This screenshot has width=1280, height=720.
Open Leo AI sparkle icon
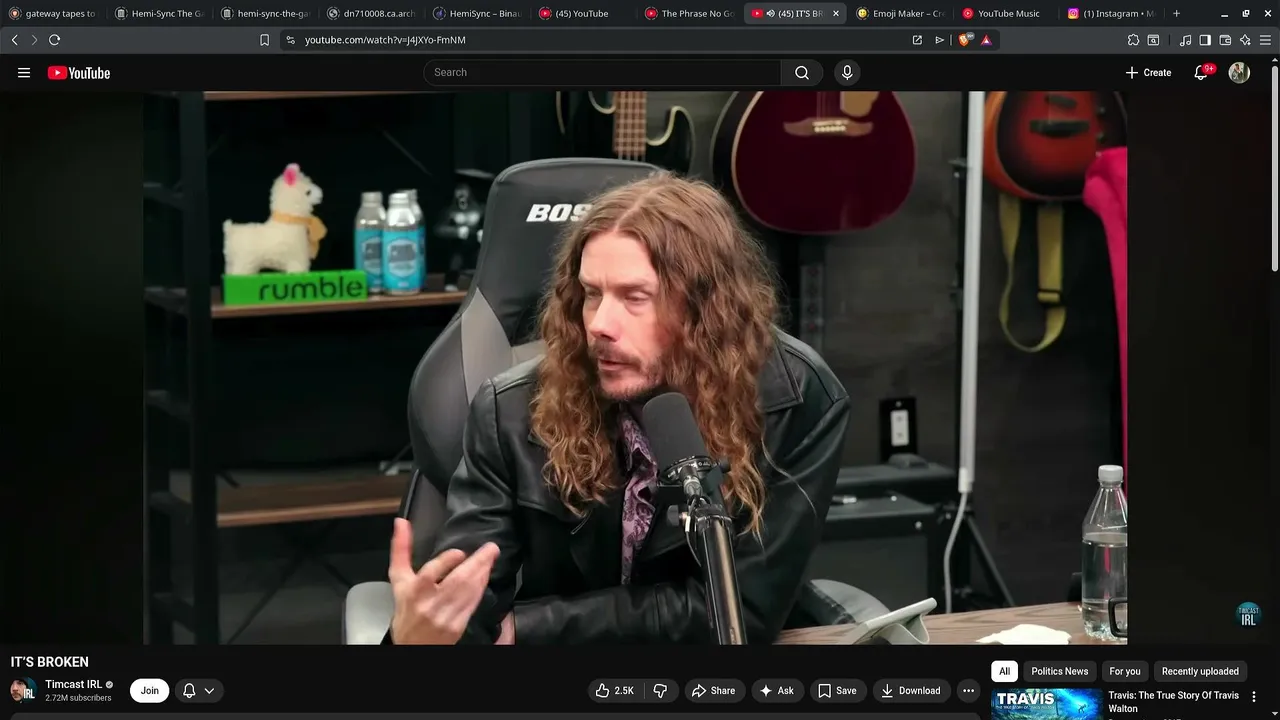click(x=1245, y=40)
